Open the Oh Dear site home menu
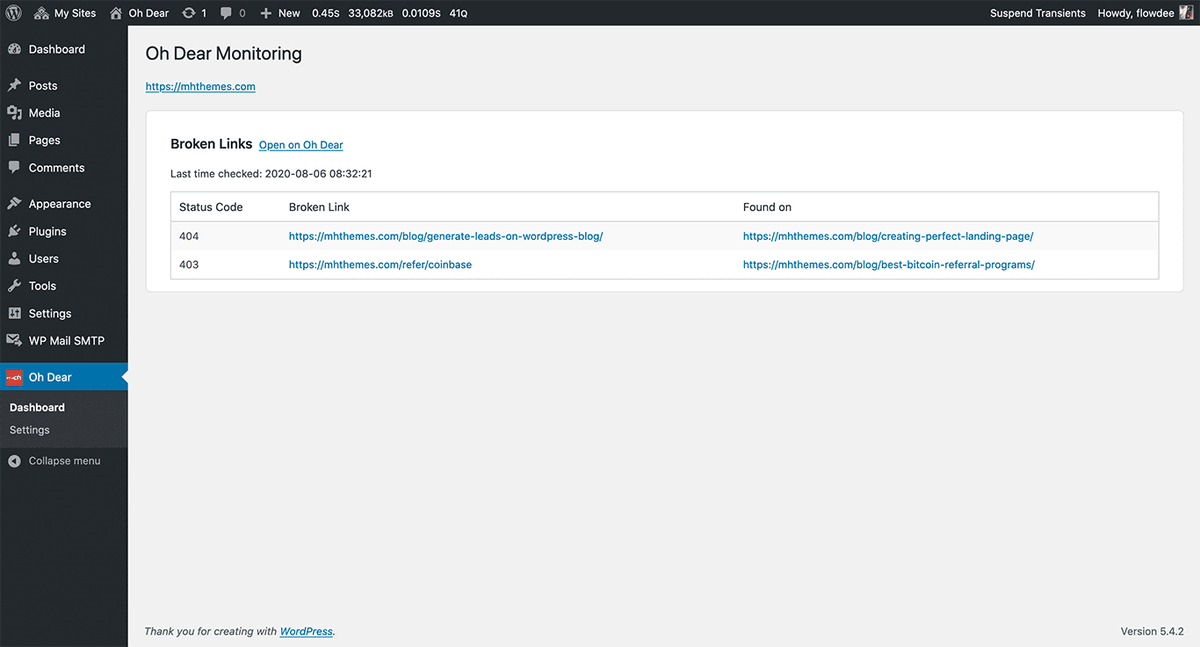Screen dimensions: 1200x647 click(139, 13)
